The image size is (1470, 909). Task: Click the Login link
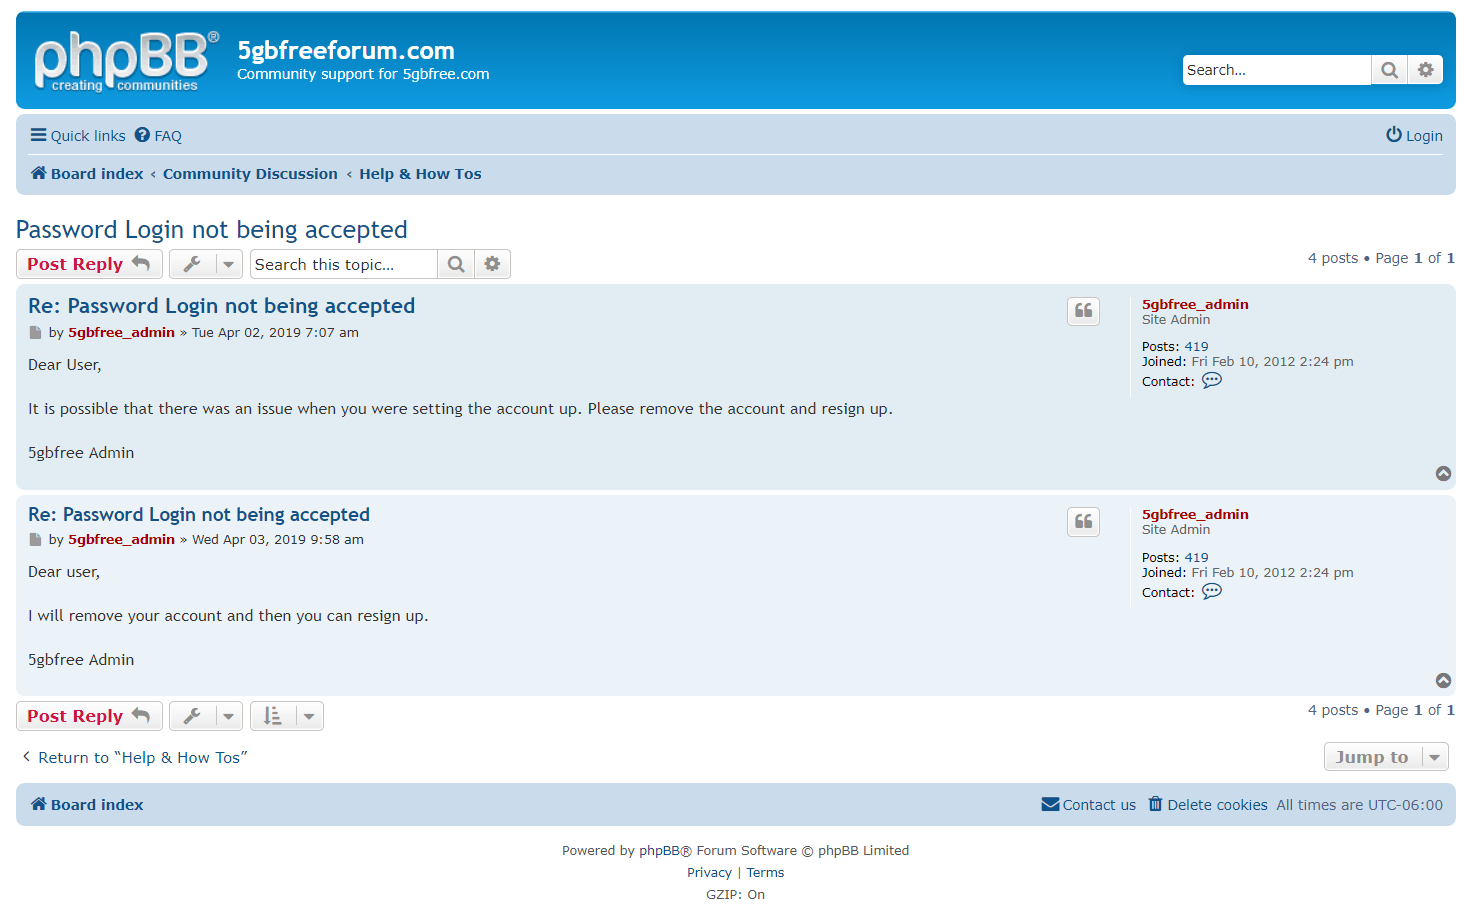click(x=1414, y=136)
